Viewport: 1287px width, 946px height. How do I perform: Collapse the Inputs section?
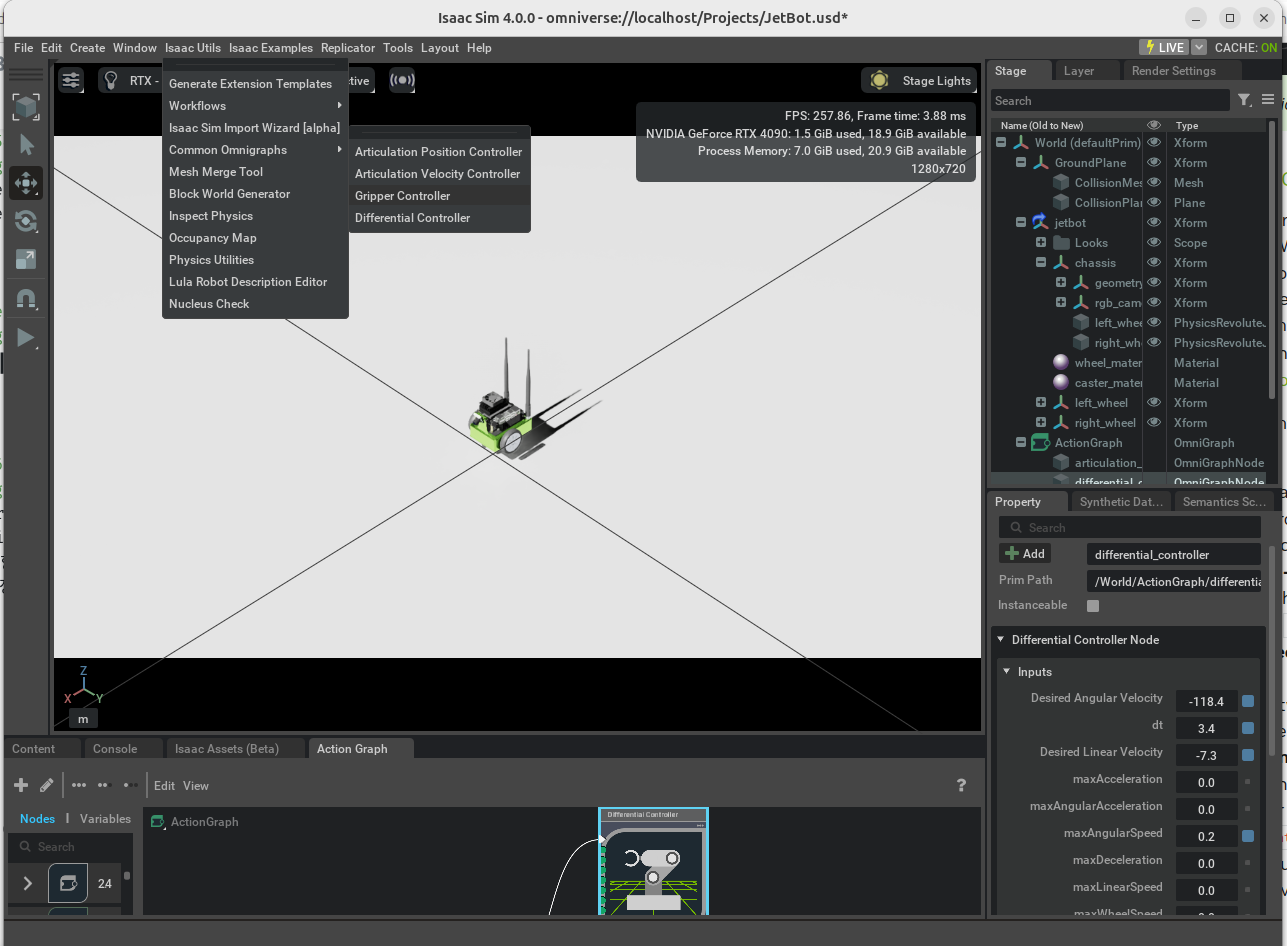pos(1007,672)
